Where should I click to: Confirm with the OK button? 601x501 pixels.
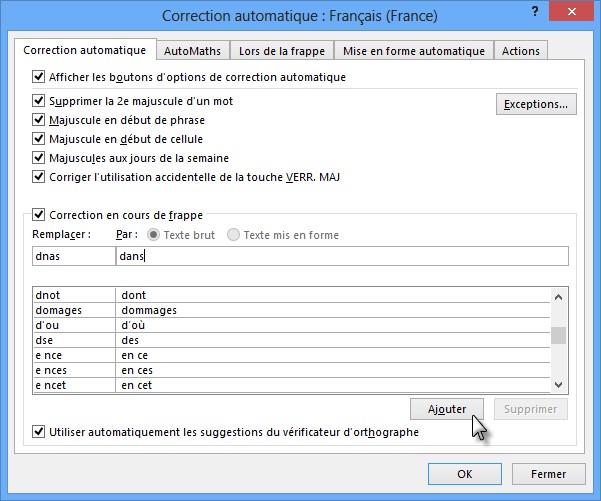click(464, 474)
